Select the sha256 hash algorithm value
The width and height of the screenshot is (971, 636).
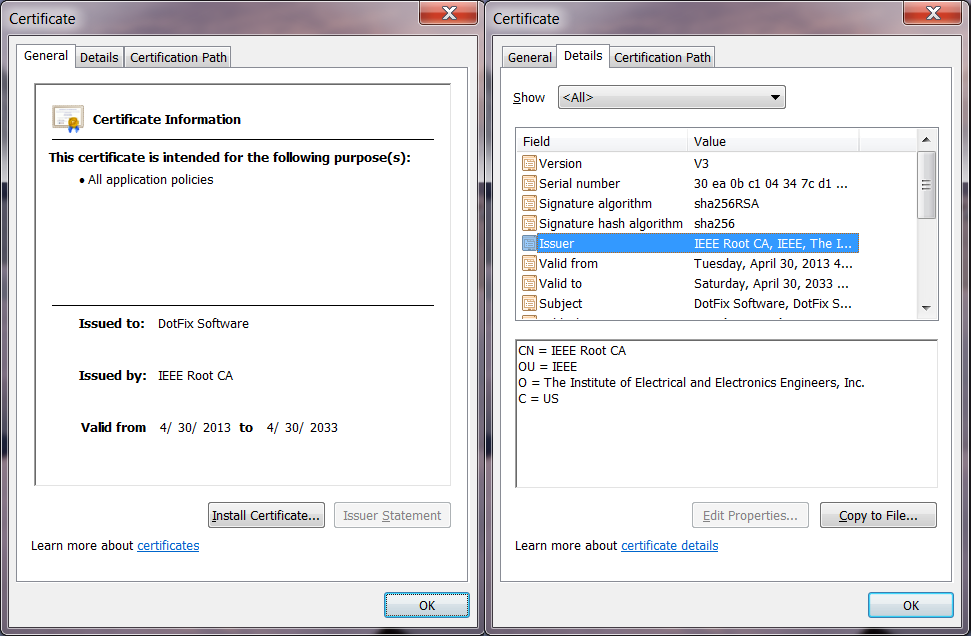[x=714, y=224]
